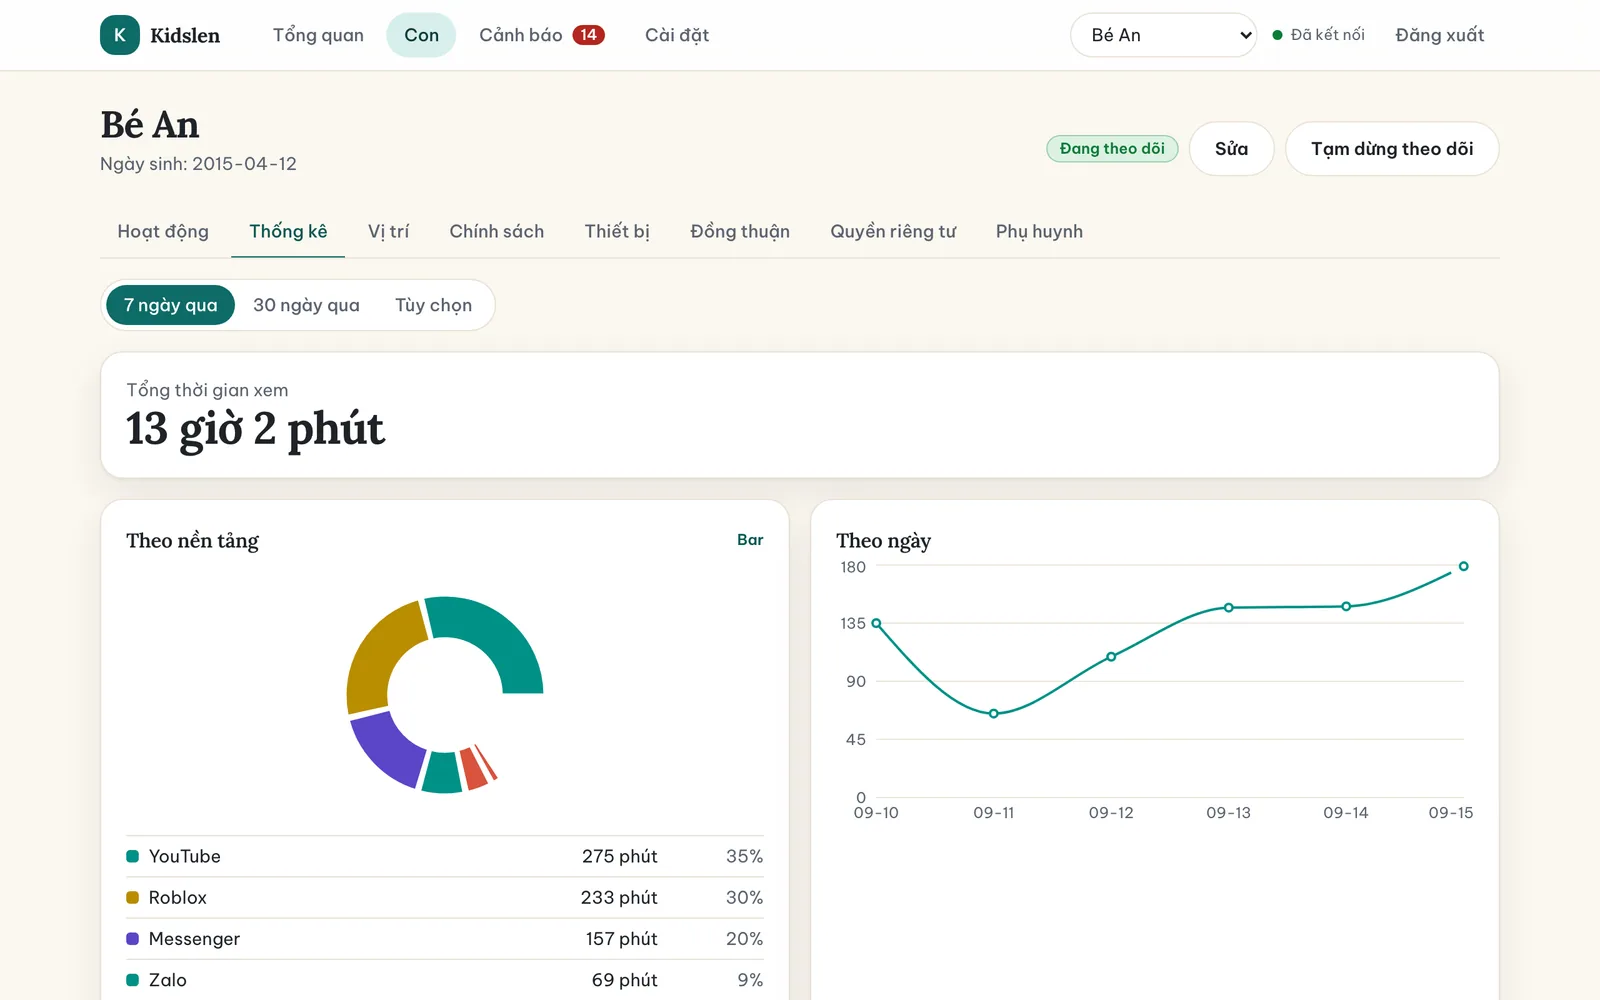Screen dimensions: 1600x1000
Task: Click the Zalo row label
Action: 167,980
